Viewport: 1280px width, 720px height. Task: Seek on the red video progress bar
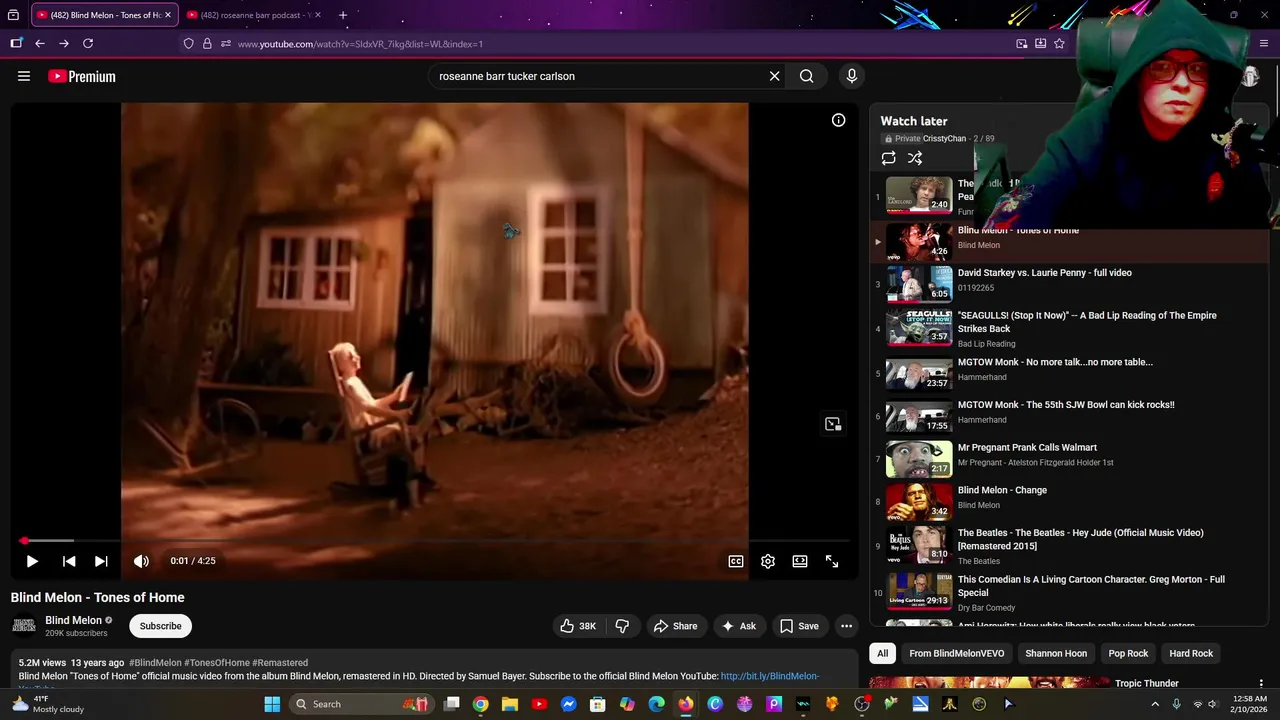coord(435,541)
